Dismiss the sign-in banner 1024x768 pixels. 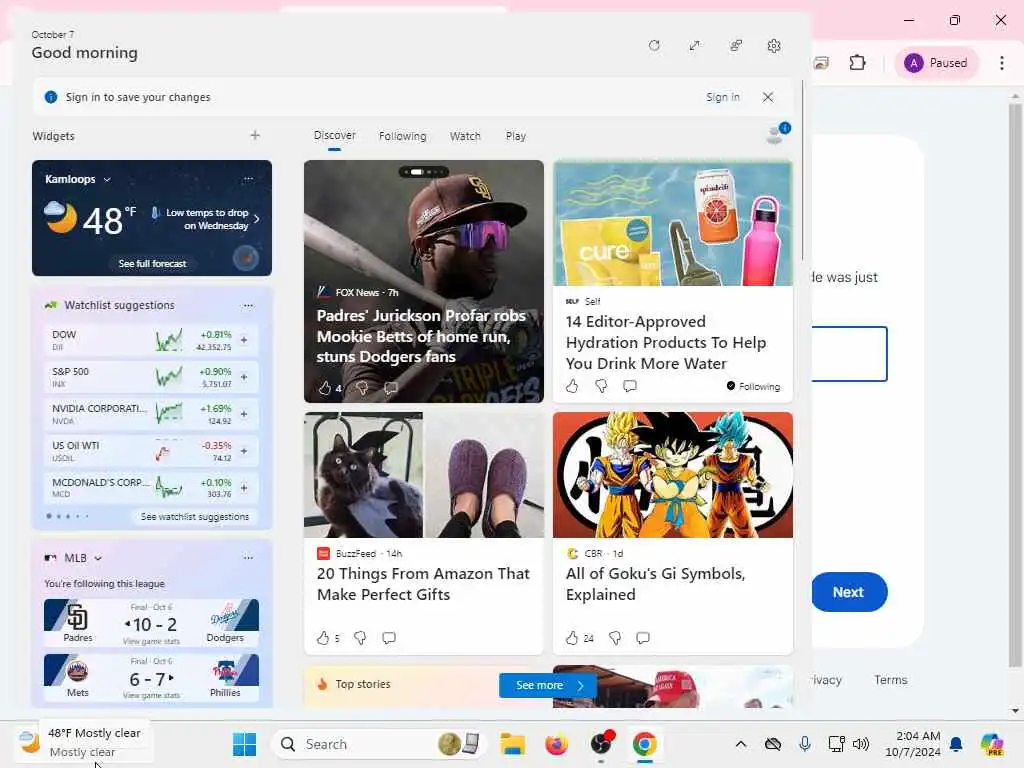[x=768, y=97]
